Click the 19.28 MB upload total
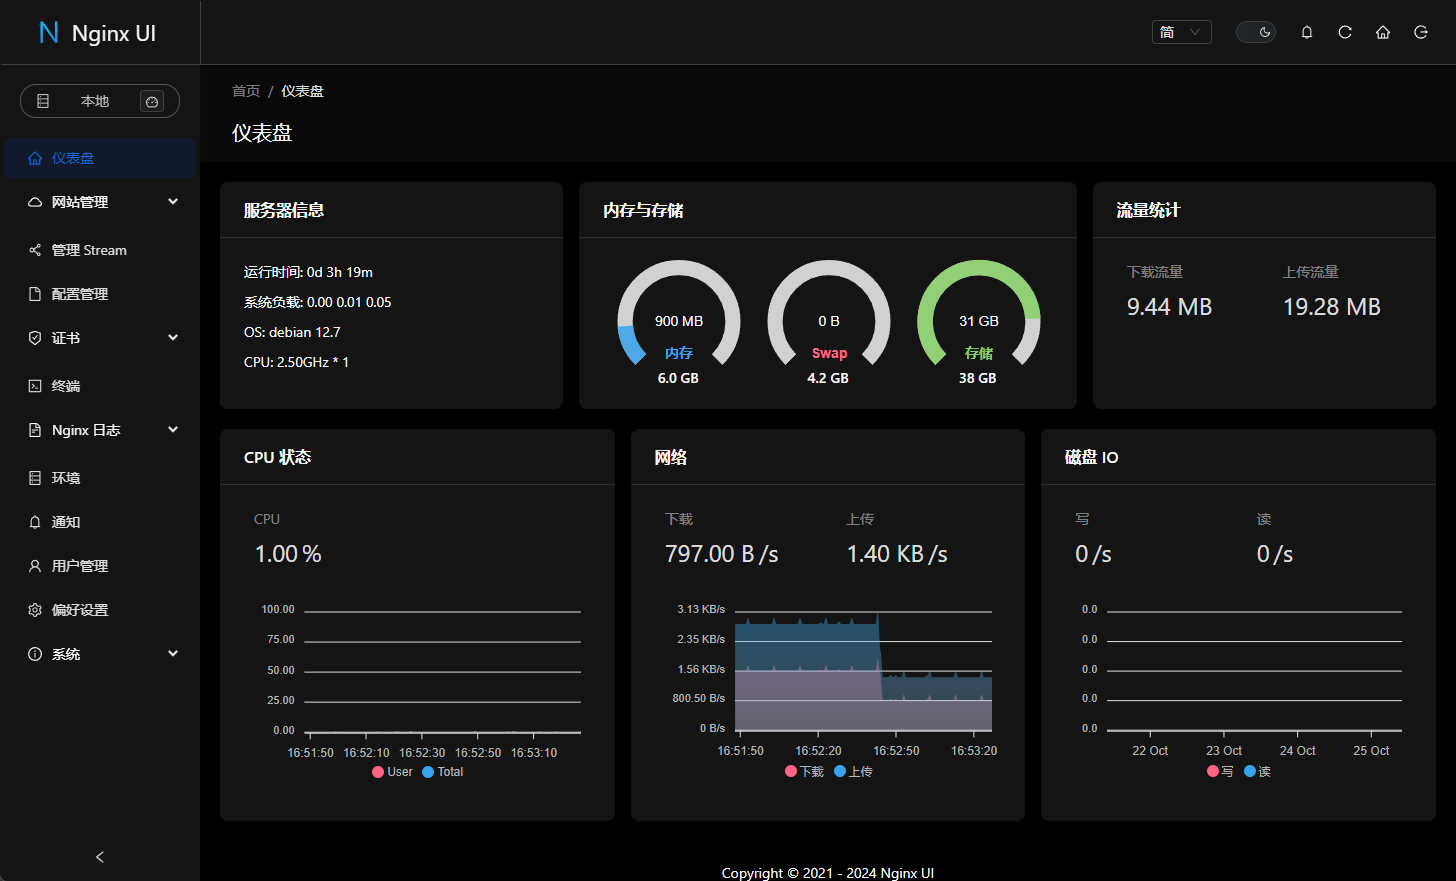Viewport: 1456px width, 881px height. (1332, 307)
